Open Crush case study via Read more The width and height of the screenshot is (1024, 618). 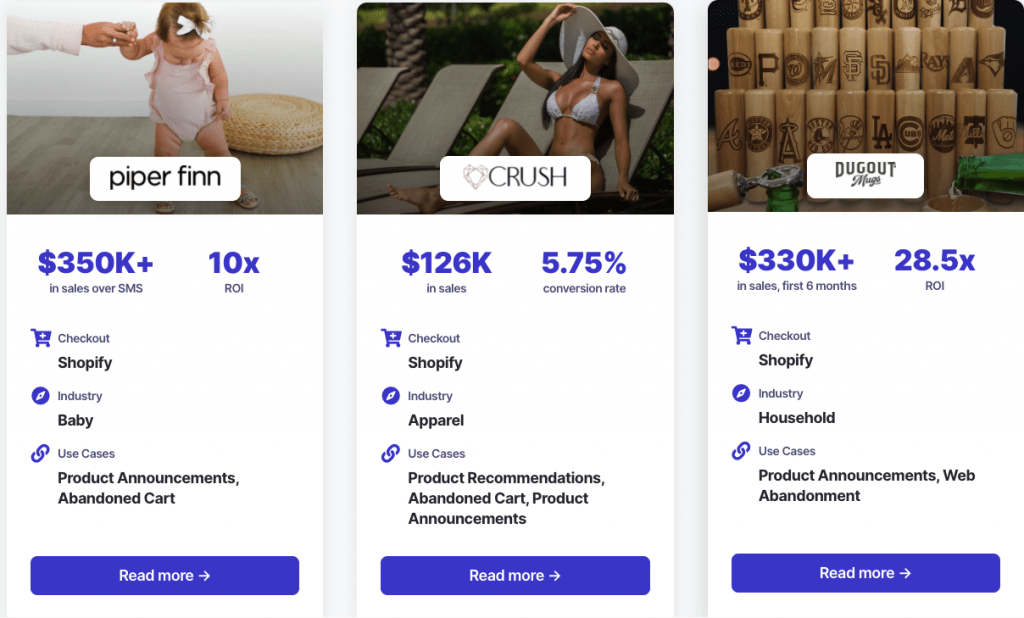(x=515, y=576)
